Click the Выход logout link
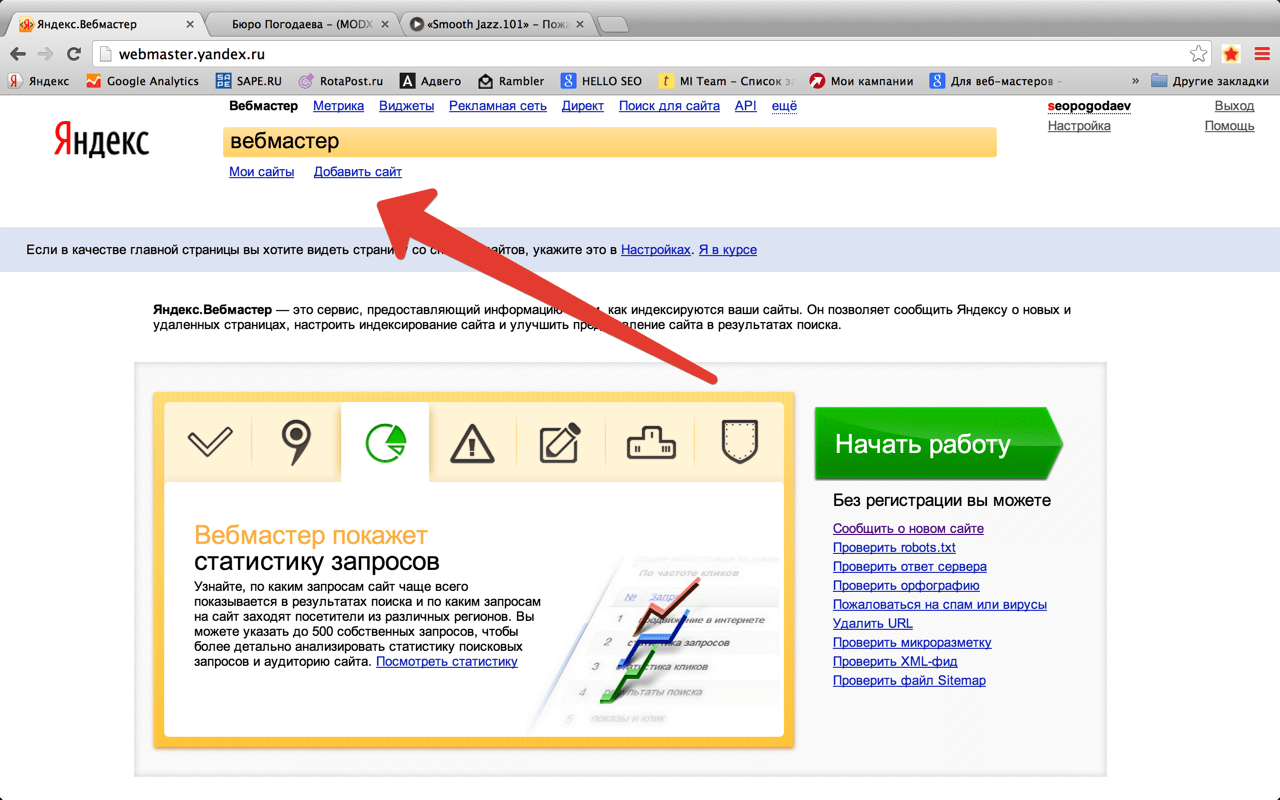Screen dimensions: 1280x800 [1234, 106]
